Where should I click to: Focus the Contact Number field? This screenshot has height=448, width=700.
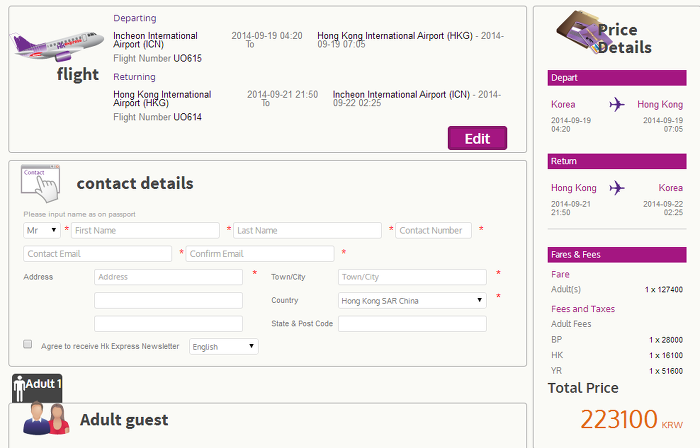click(x=433, y=230)
